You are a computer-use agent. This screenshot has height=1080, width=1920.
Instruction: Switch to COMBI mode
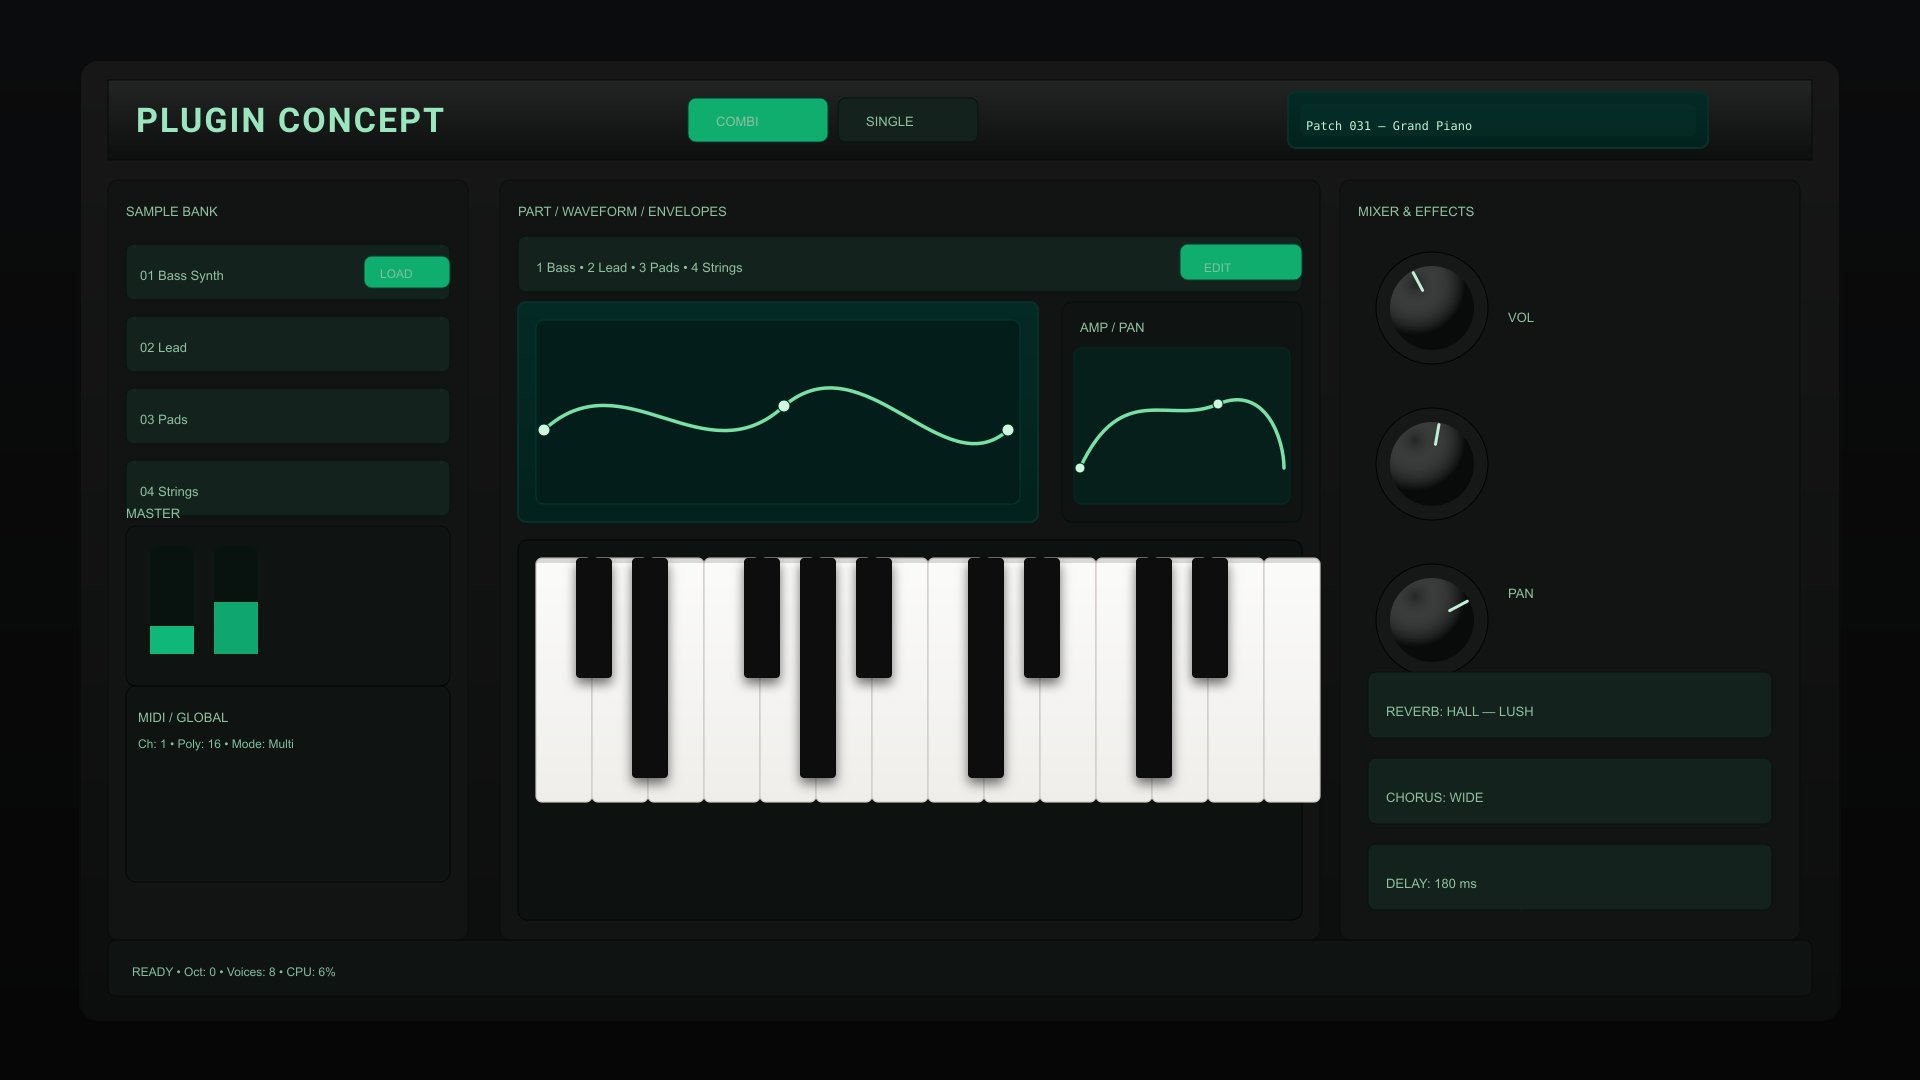pyautogui.click(x=757, y=120)
